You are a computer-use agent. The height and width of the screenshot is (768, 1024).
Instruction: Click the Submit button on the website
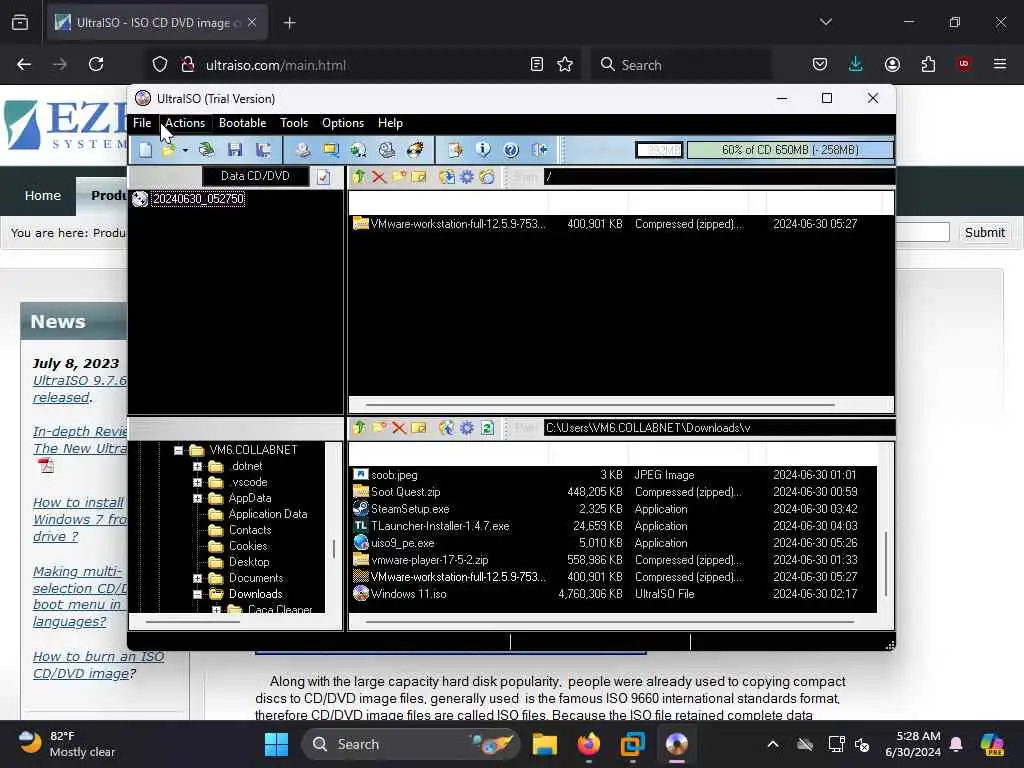(984, 232)
